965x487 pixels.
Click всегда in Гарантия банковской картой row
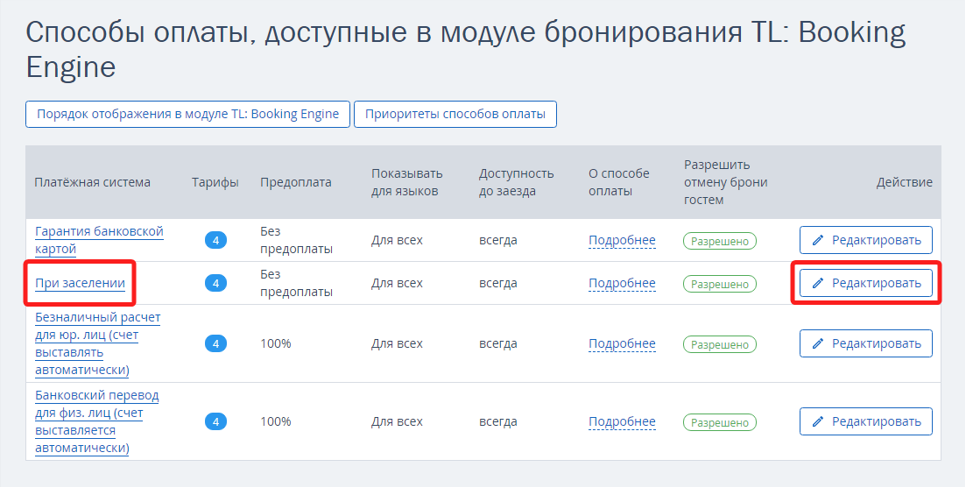[x=498, y=240]
